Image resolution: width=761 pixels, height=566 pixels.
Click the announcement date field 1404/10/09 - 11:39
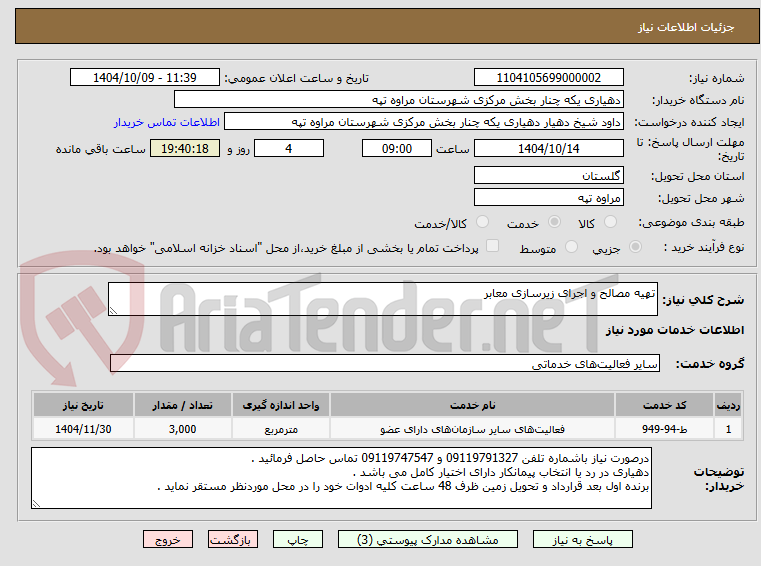(x=145, y=77)
